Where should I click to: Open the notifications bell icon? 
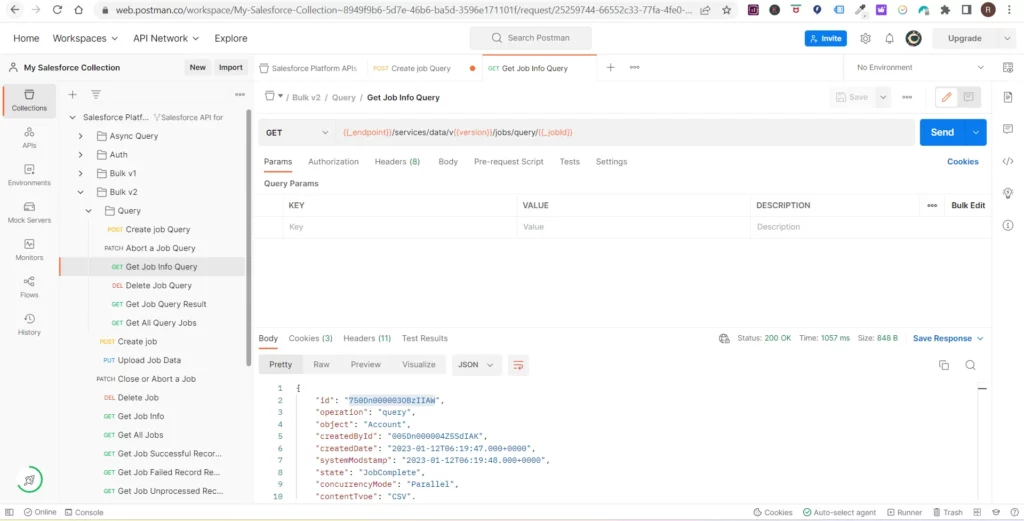coord(889,39)
